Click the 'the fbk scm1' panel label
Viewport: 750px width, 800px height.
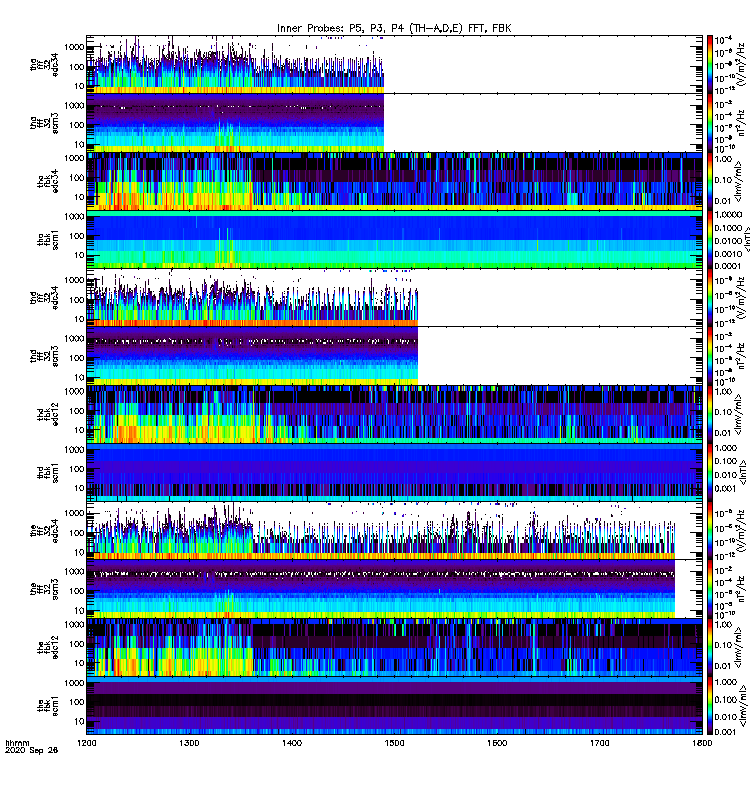48,706
